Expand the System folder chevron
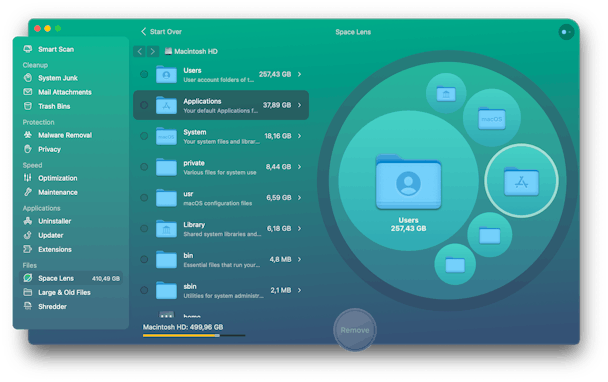The width and height of the screenshot is (608, 382). 299,136
